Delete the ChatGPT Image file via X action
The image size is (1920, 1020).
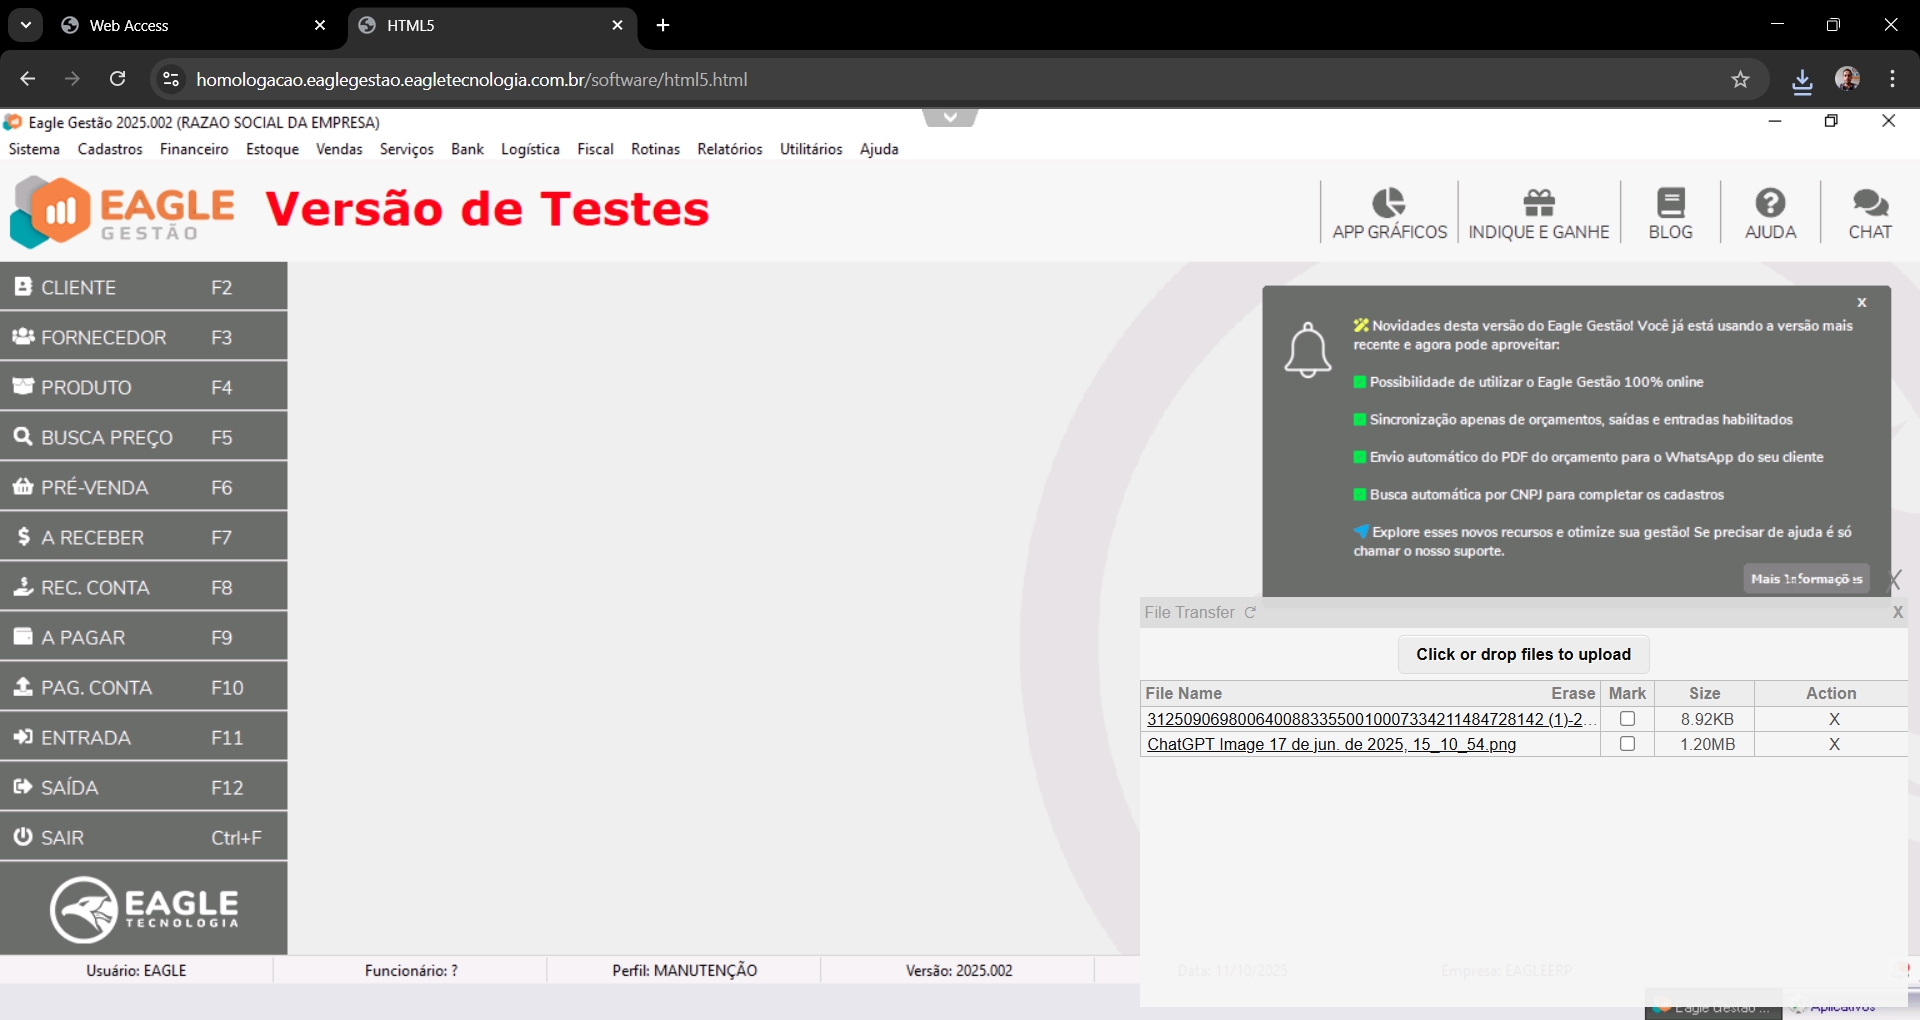point(1834,744)
